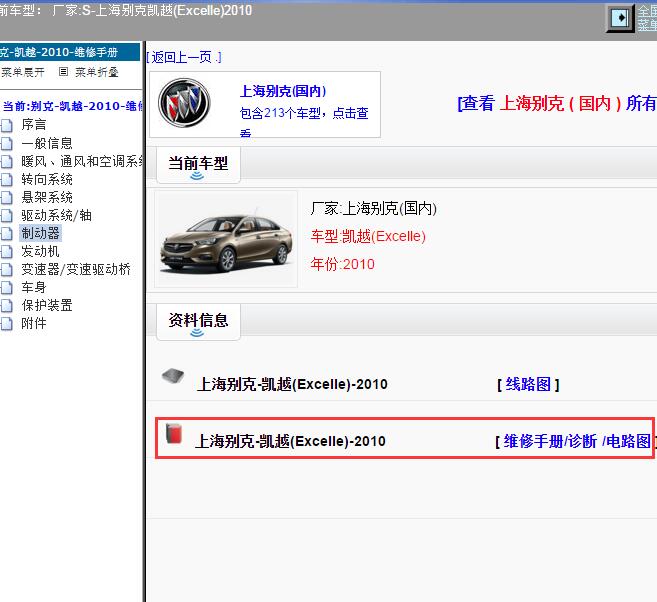Click page icon next to 暖风、通风和空调系统
The image size is (657, 602).
(7, 161)
